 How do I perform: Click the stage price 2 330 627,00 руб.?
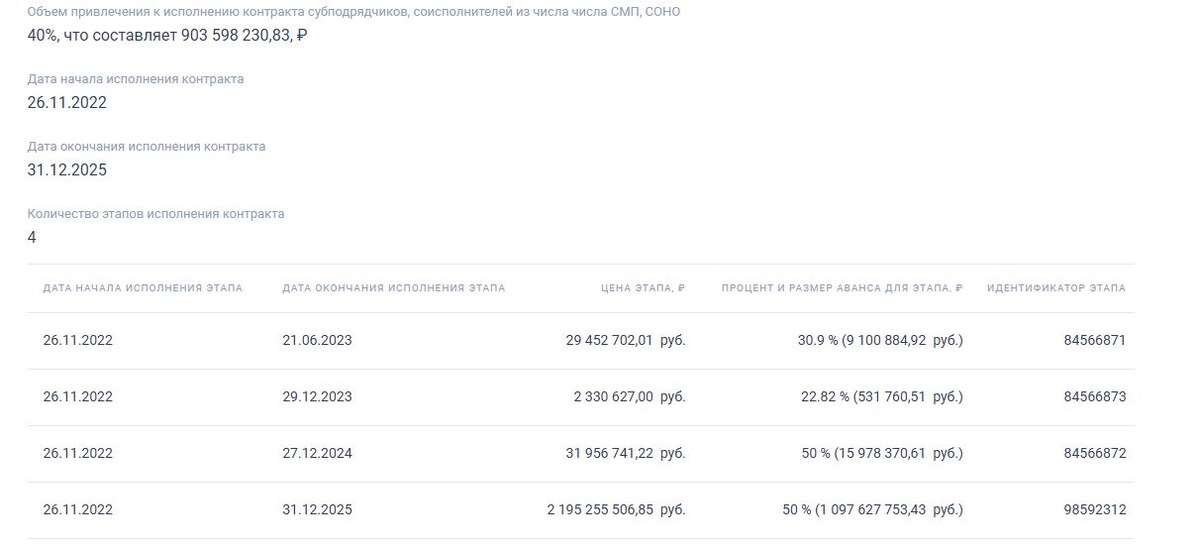(x=629, y=397)
